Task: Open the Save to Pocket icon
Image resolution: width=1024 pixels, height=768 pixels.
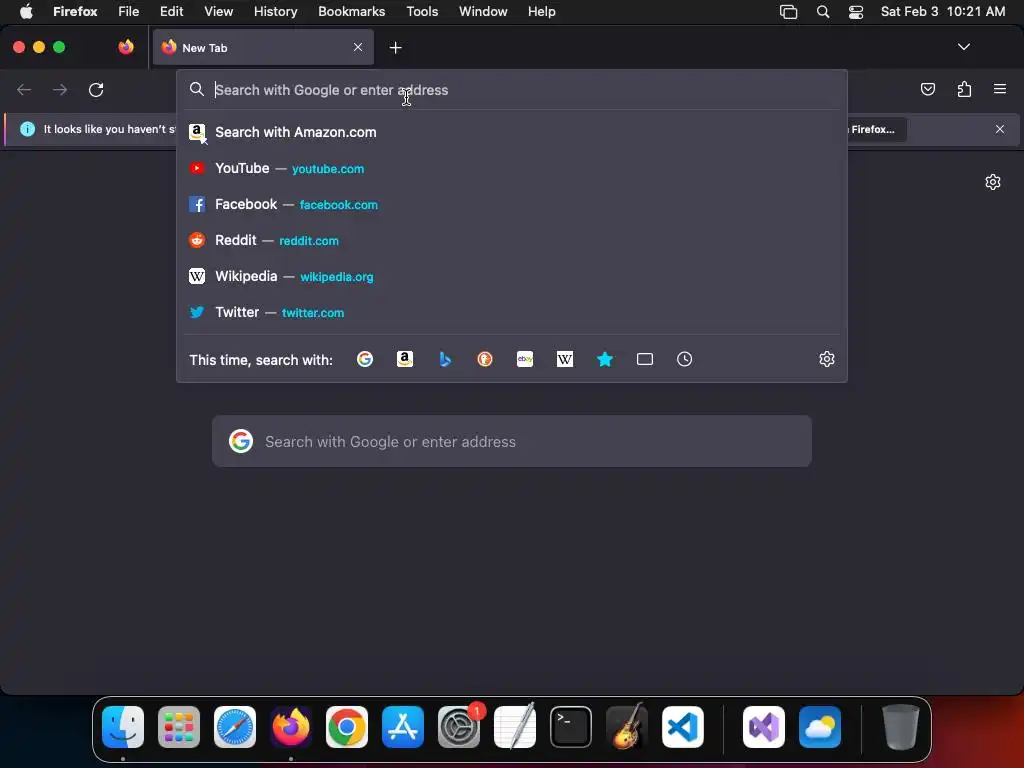Action: coord(927,89)
